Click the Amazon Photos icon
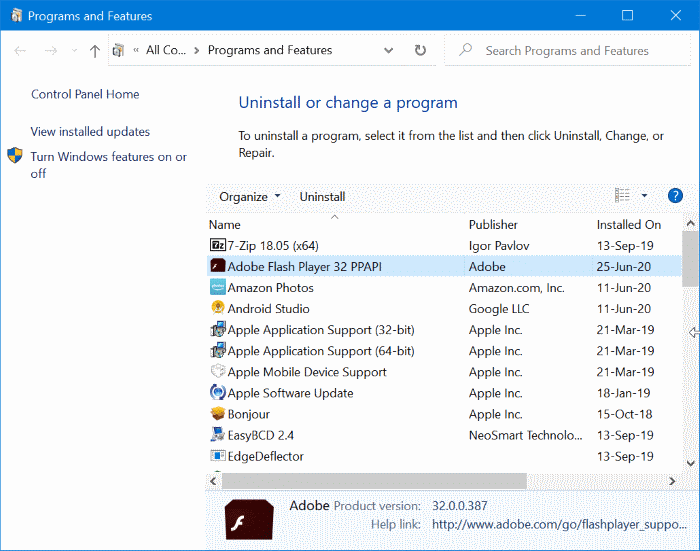Viewport: 700px width, 551px height. tap(217, 287)
